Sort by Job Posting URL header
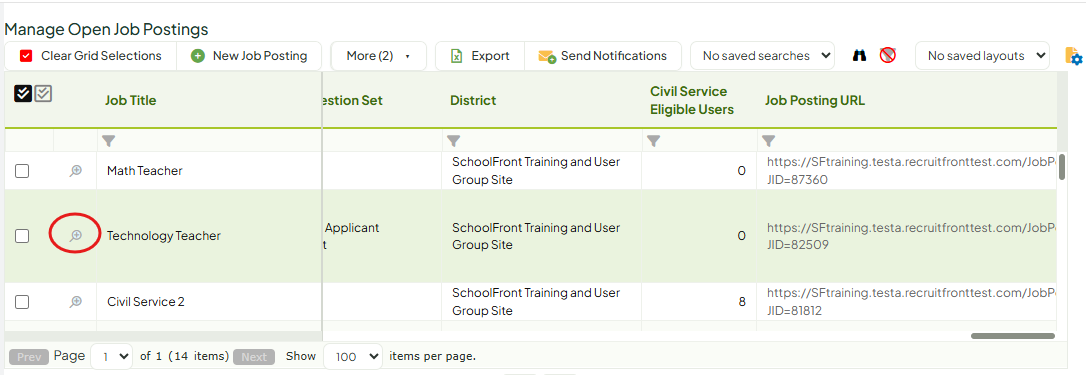 click(814, 101)
